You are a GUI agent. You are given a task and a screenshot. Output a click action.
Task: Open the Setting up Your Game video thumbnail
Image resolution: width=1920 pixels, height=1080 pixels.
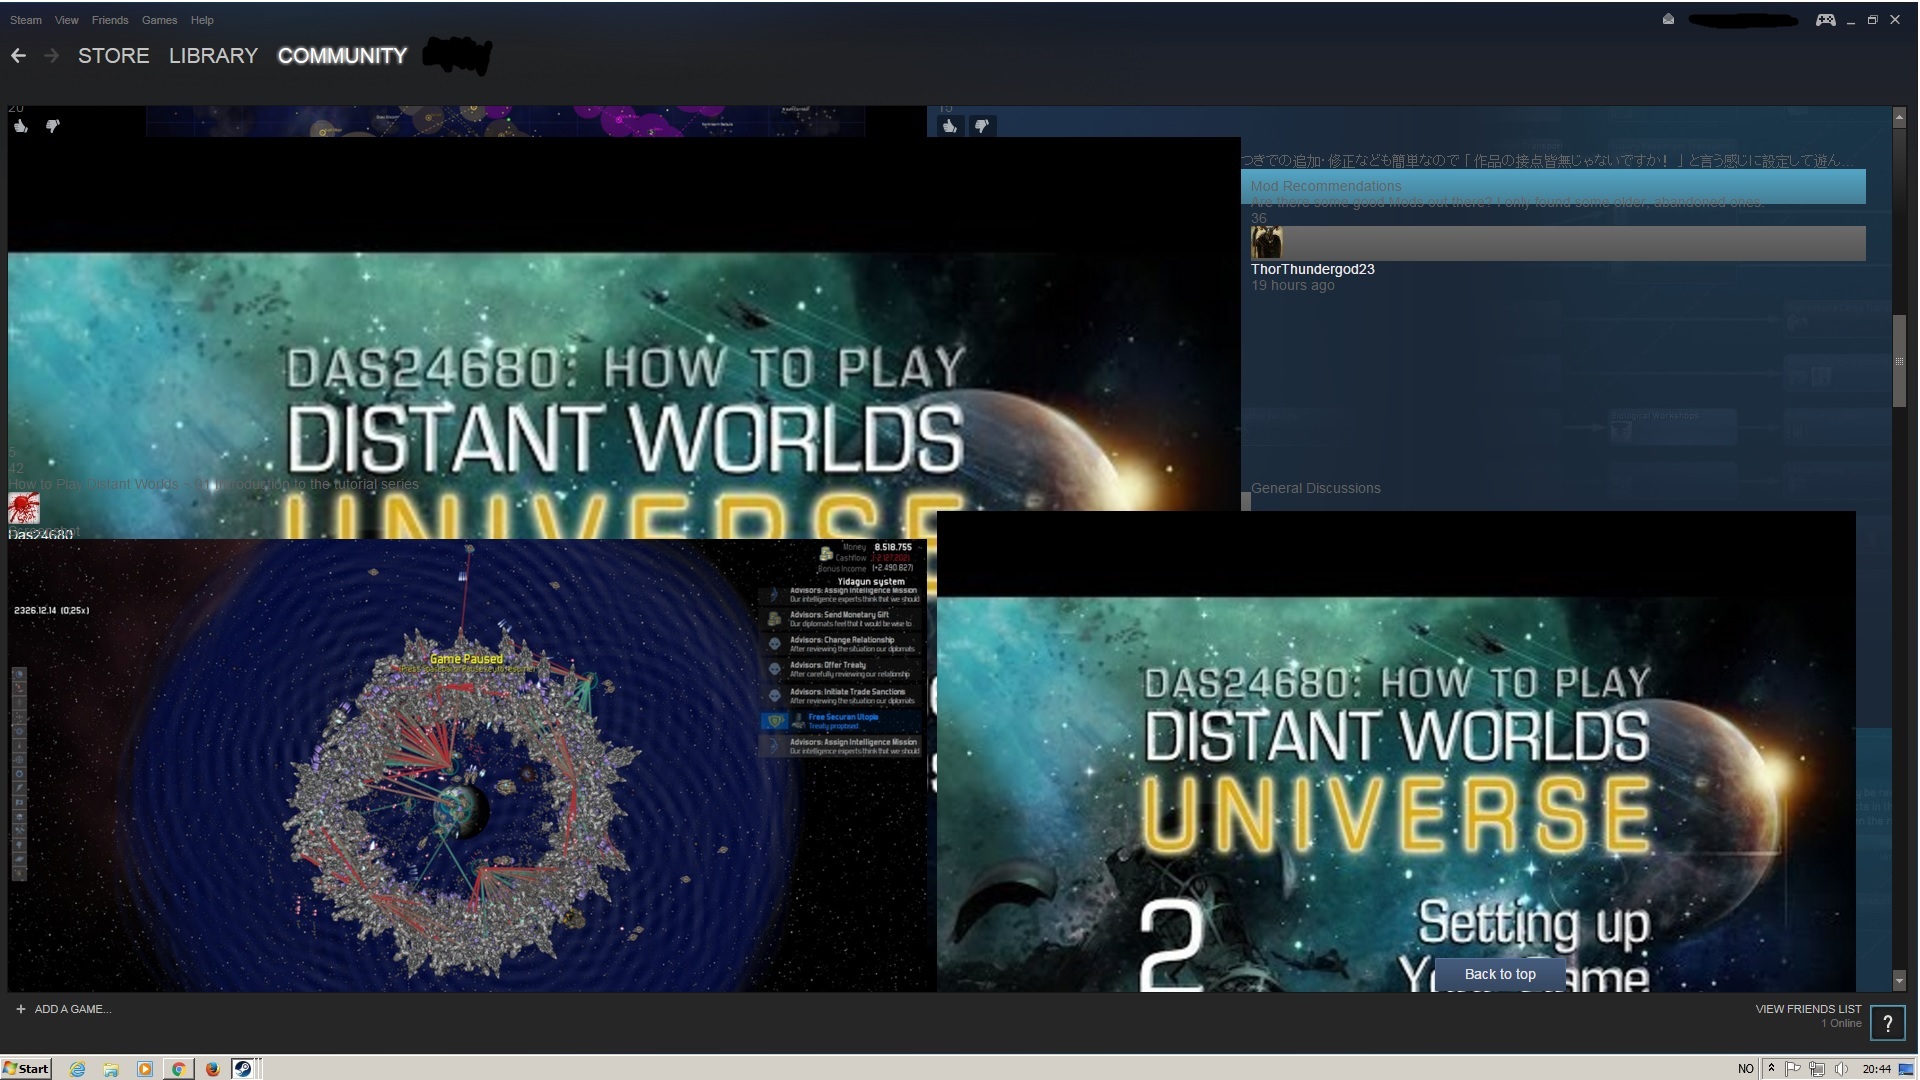pyautogui.click(x=1396, y=752)
